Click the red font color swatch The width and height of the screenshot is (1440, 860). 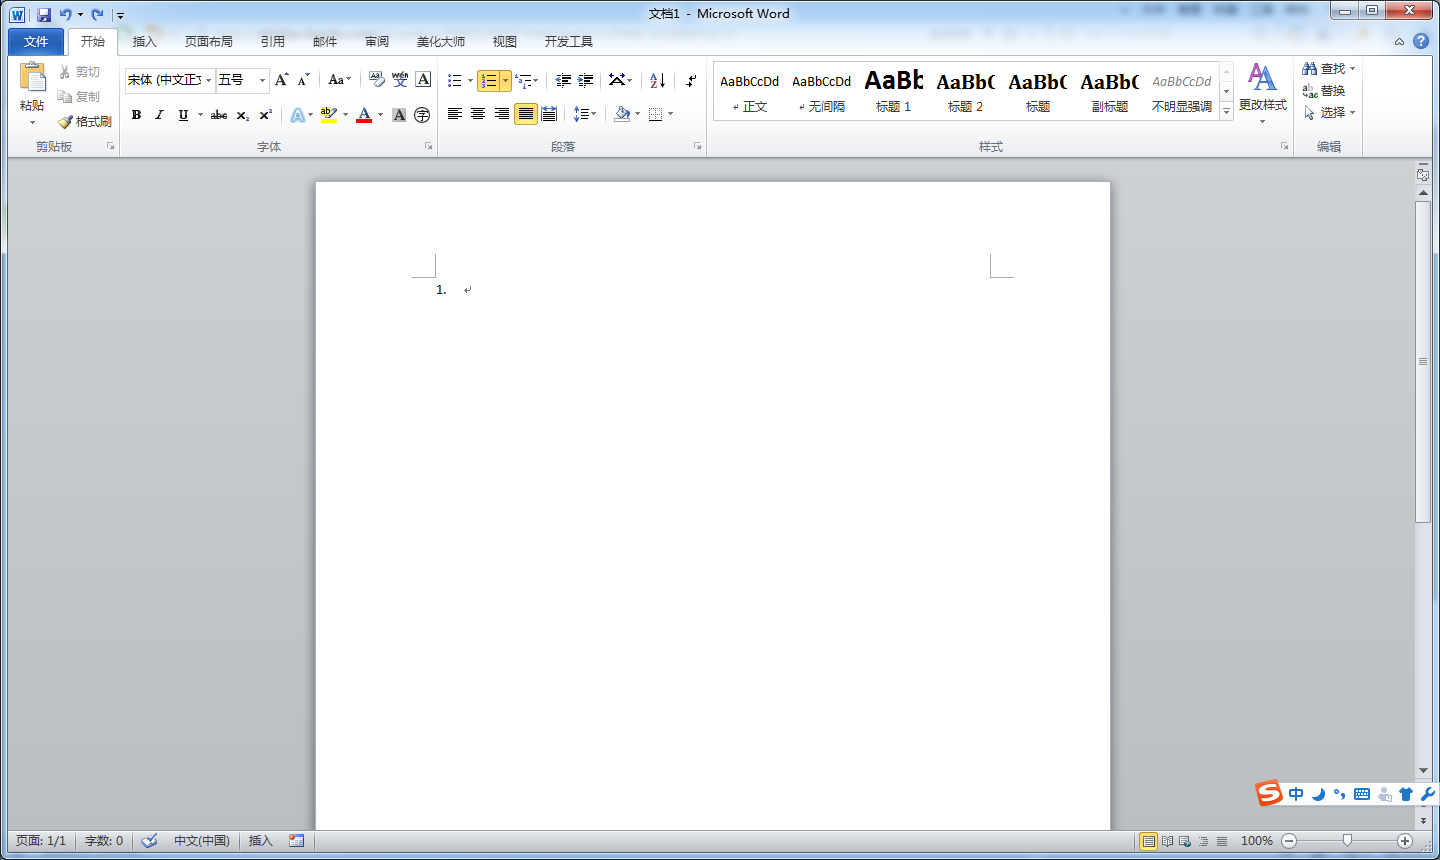click(364, 115)
